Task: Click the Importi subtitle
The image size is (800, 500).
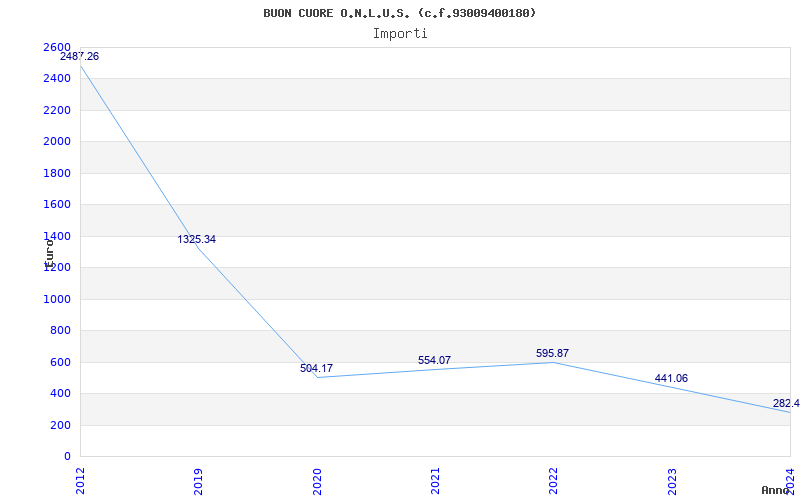Action: click(x=400, y=34)
